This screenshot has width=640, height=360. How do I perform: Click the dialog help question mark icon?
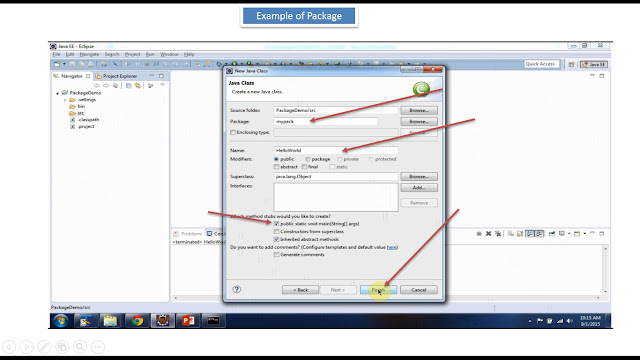(236, 289)
